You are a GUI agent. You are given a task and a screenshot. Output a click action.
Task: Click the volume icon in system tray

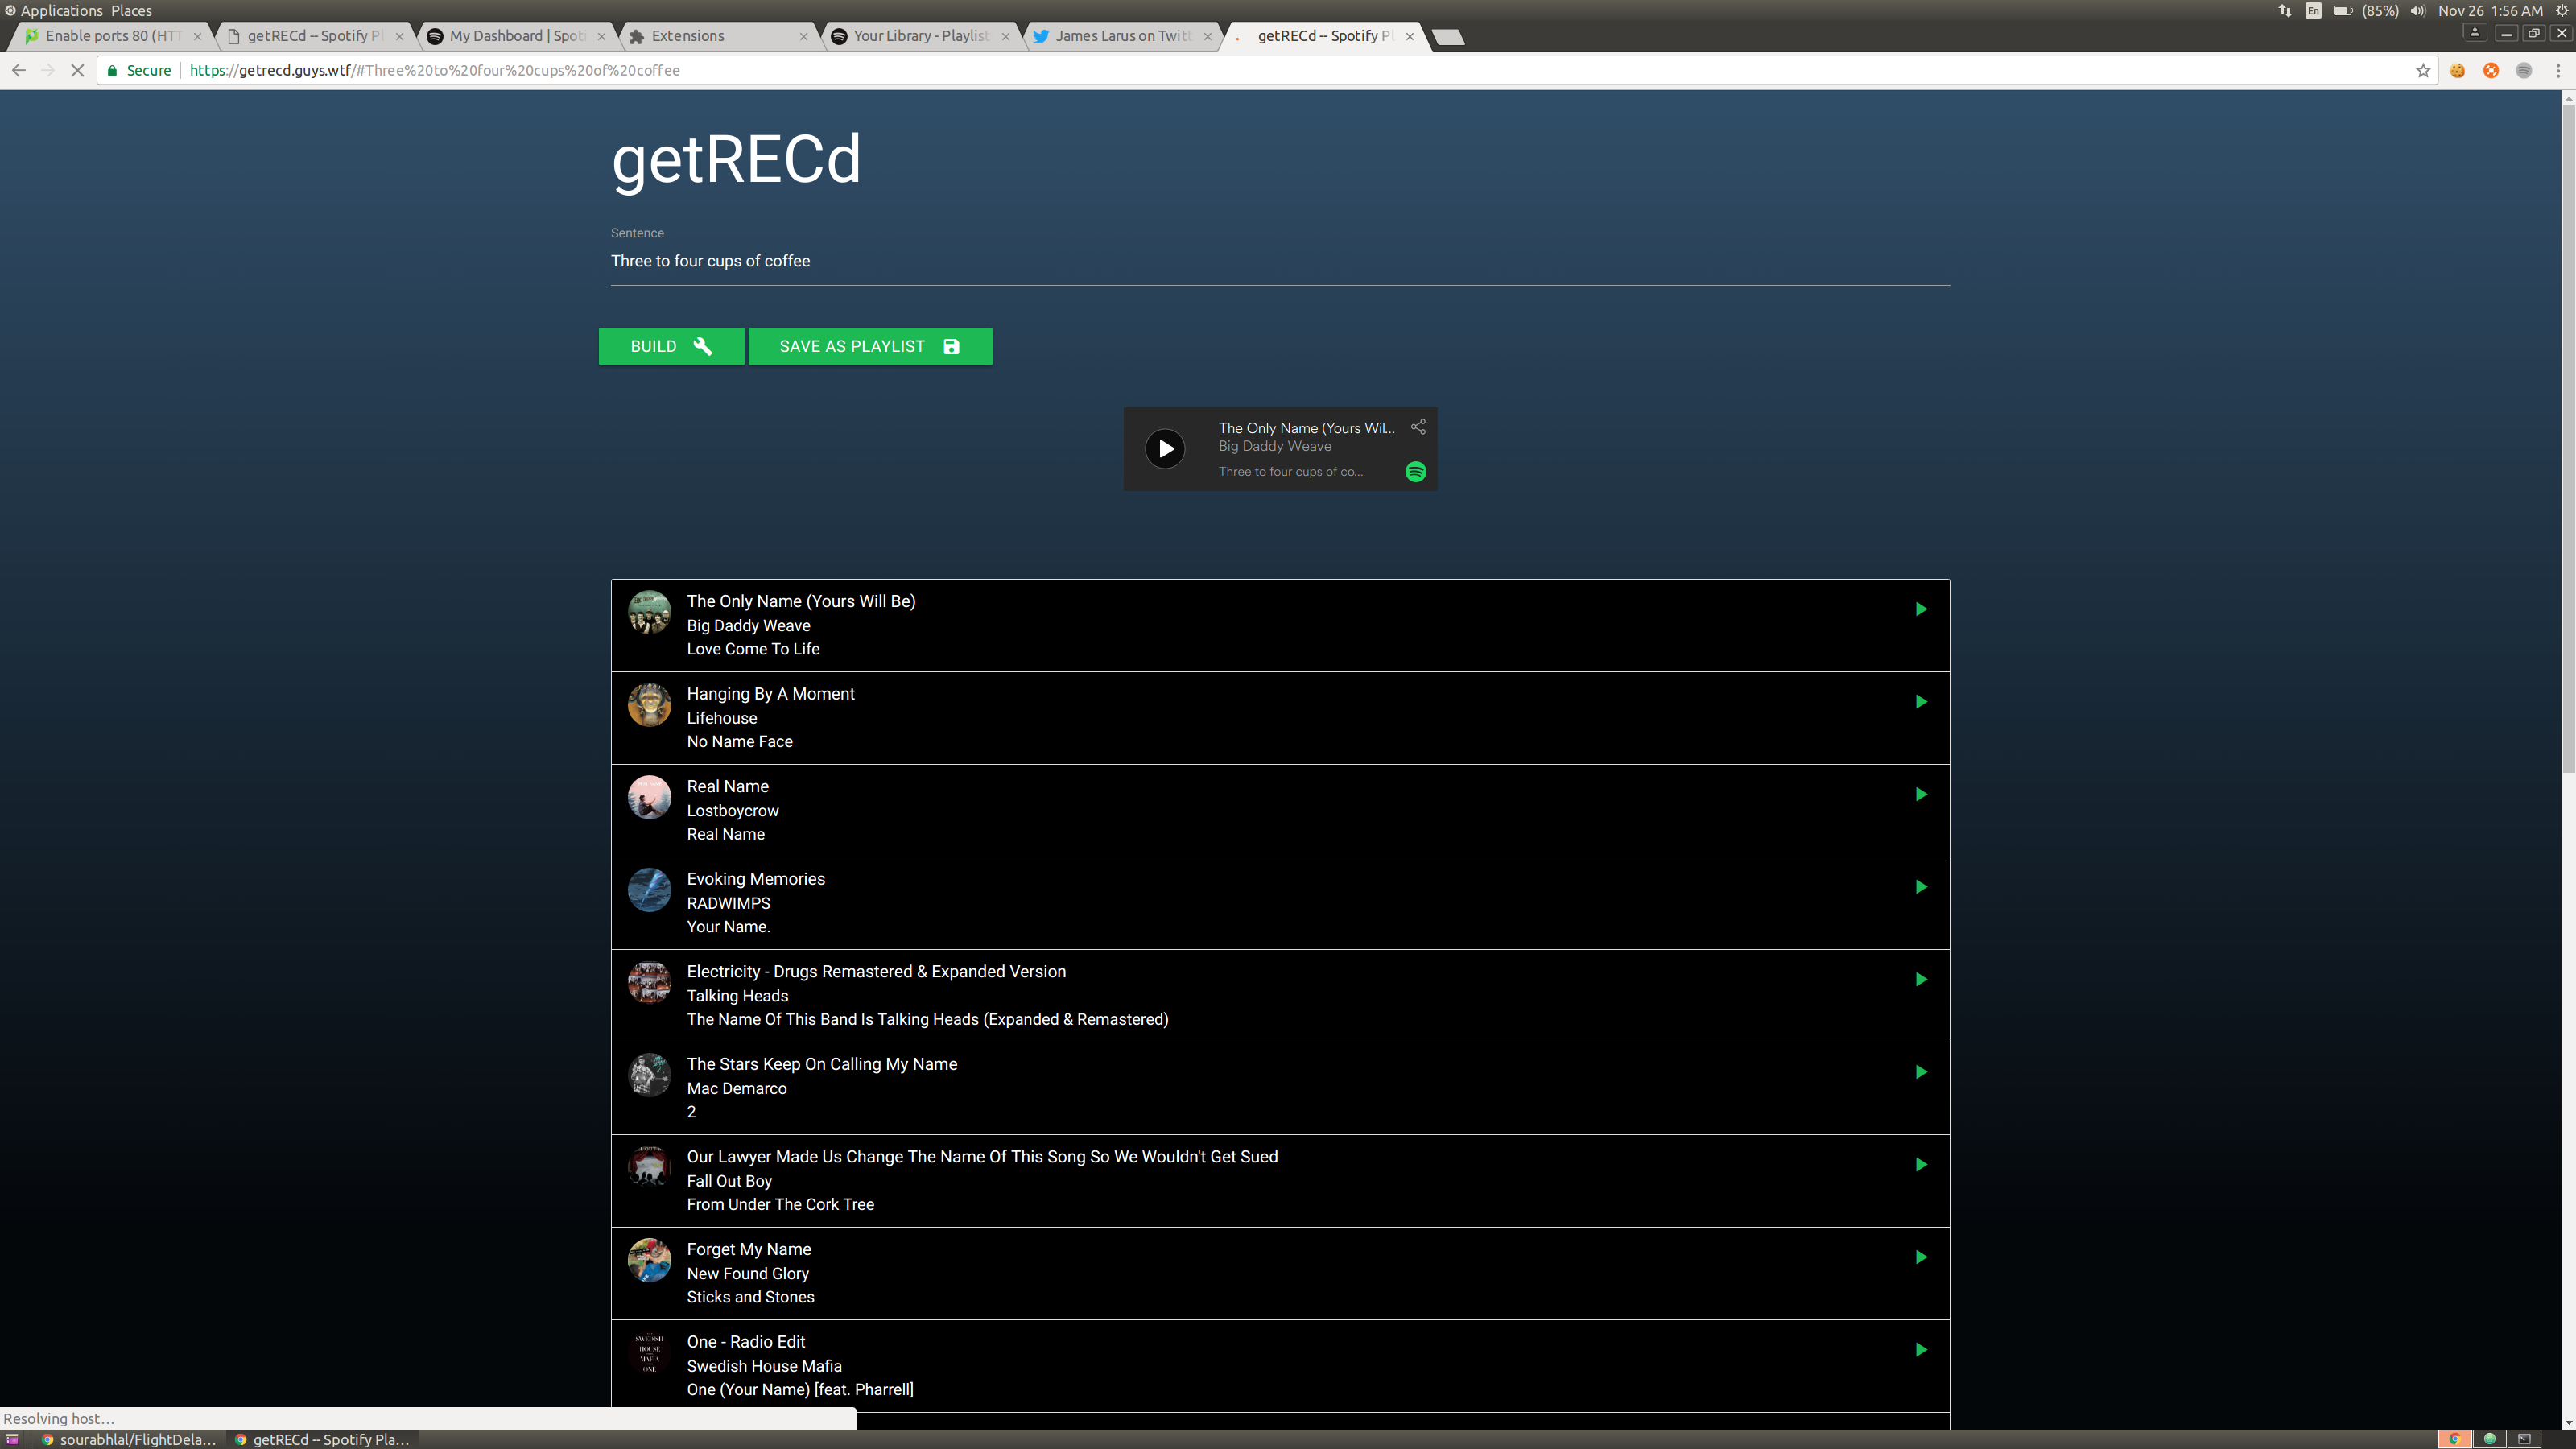coord(2417,10)
